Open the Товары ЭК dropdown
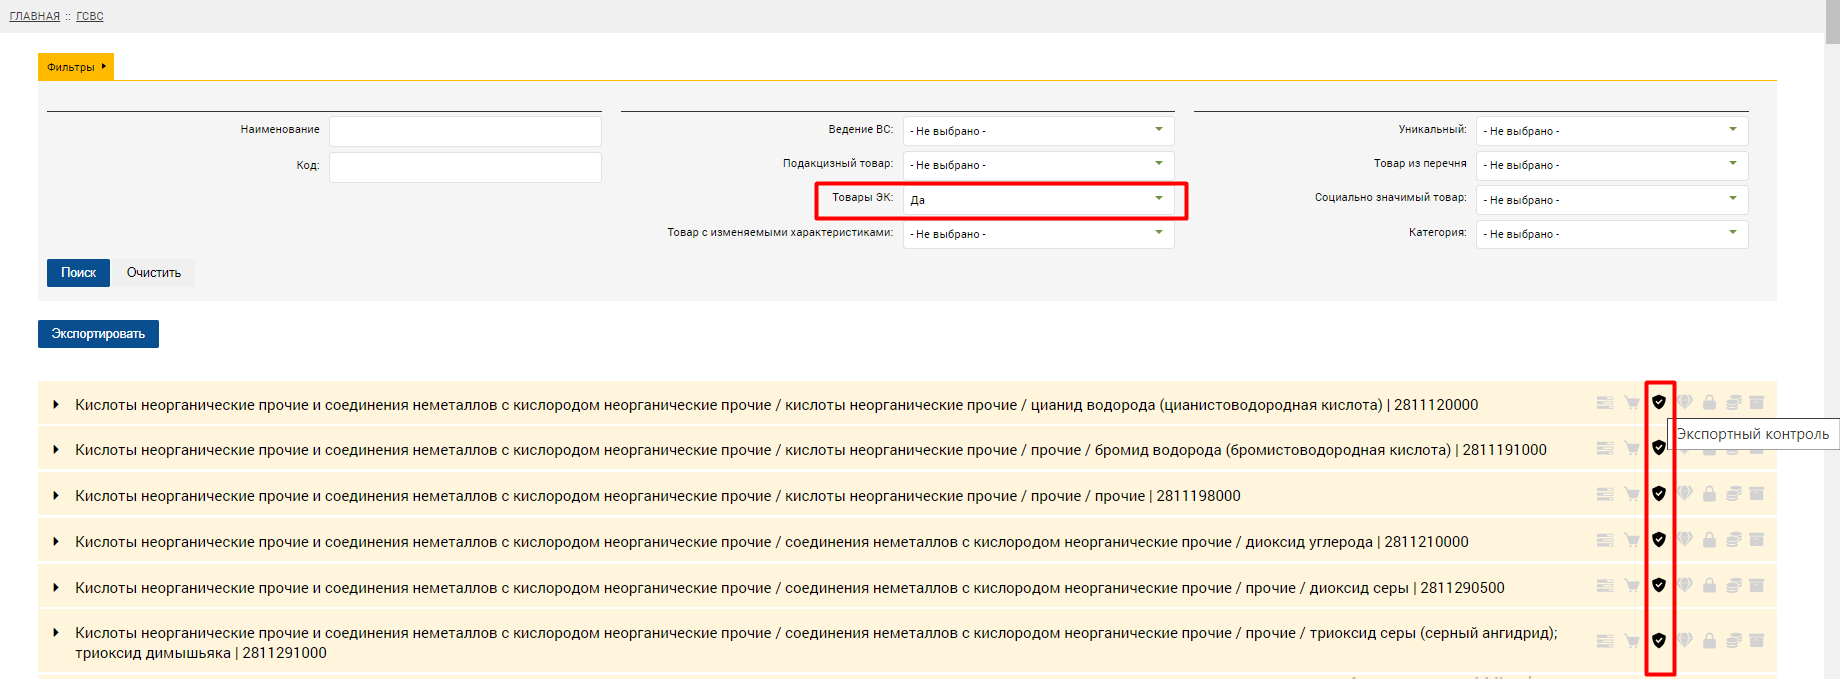 [x=1037, y=199]
